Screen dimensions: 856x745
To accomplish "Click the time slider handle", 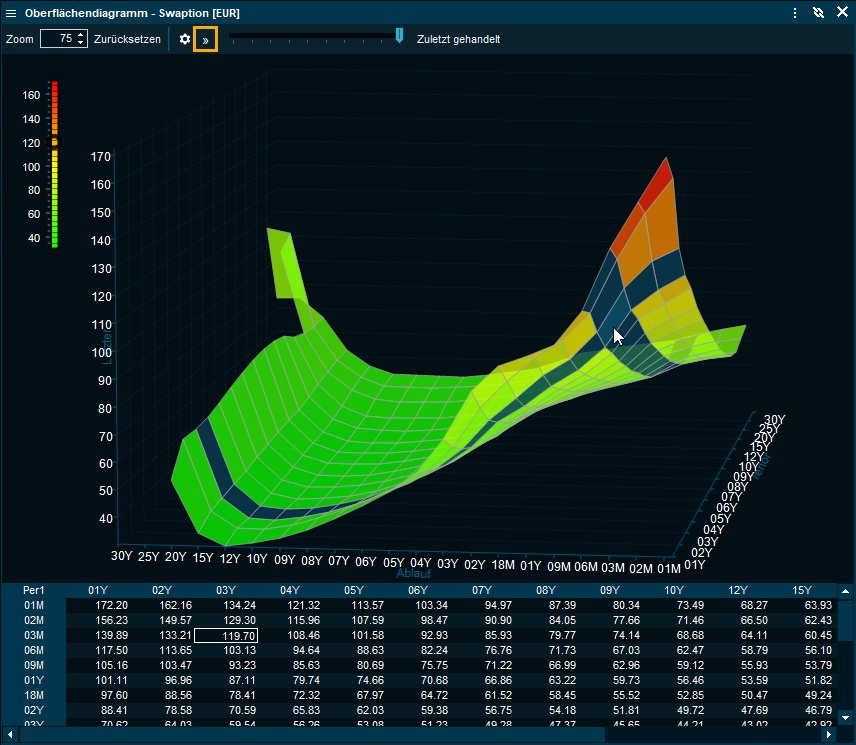I will [x=399, y=36].
